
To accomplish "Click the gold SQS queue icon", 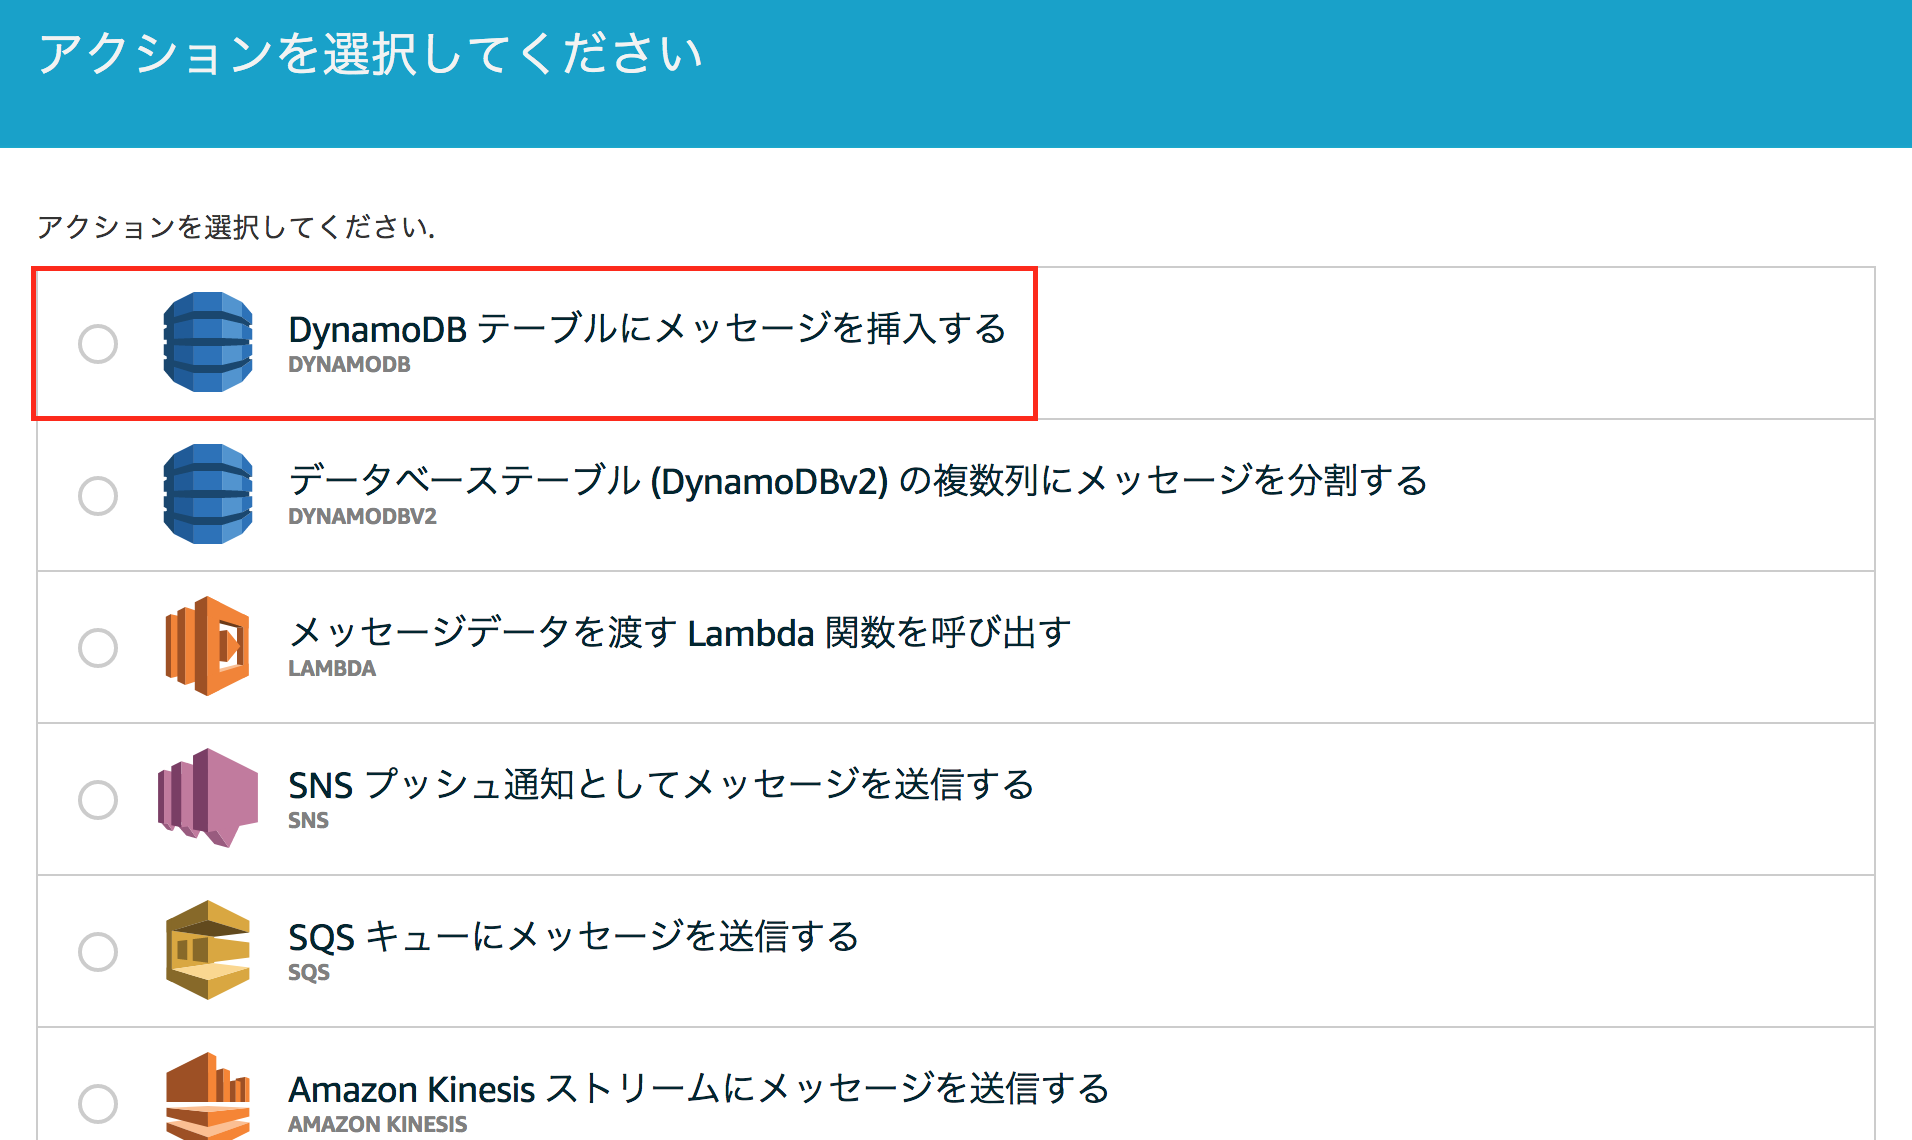I will click(x=208, y=950).
